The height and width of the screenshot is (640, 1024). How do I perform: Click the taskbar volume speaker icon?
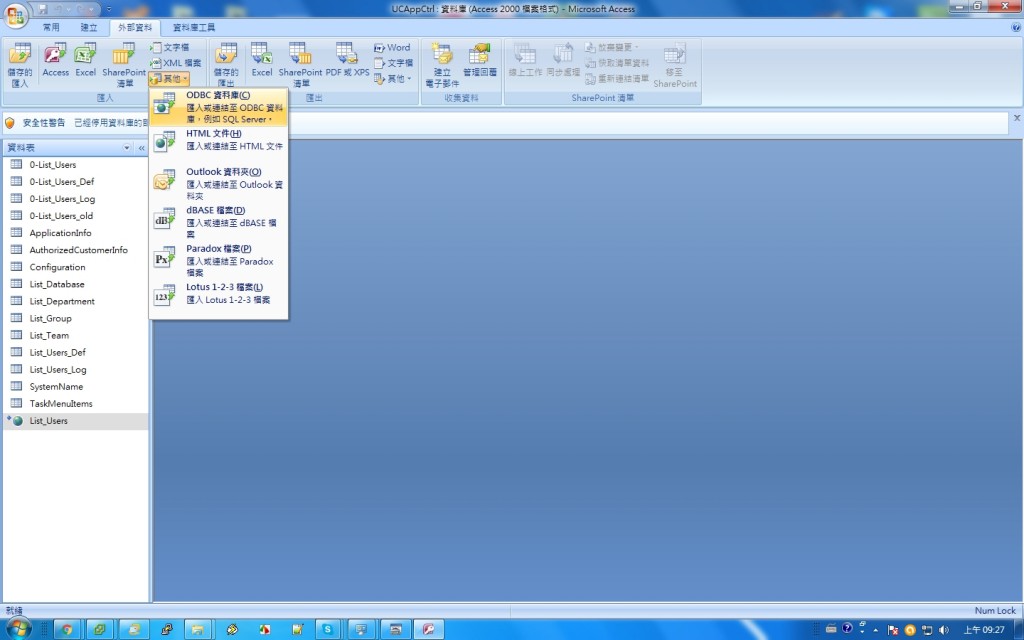coord(943,630)
